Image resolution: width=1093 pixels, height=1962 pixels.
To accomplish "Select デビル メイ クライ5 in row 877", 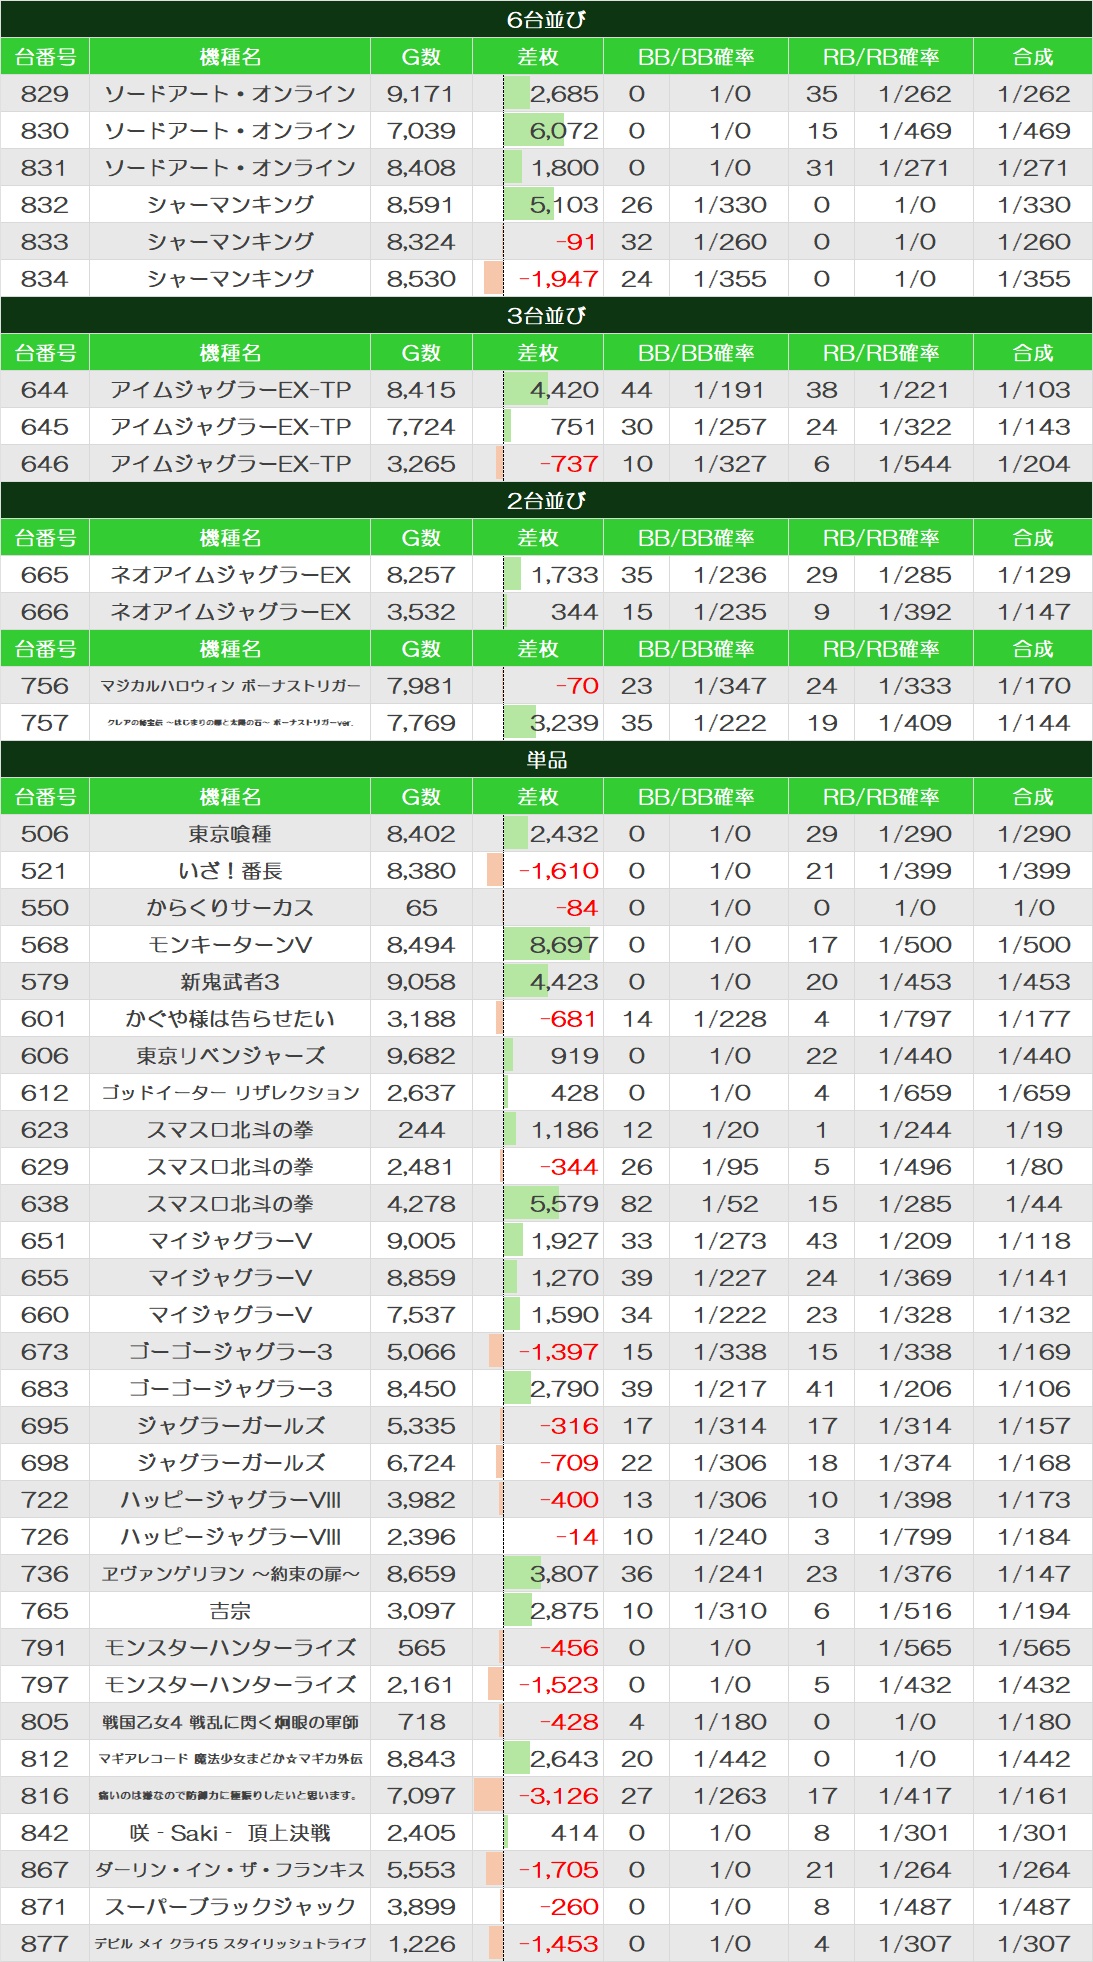I will pyautogui.click(x=230, y=1944).
